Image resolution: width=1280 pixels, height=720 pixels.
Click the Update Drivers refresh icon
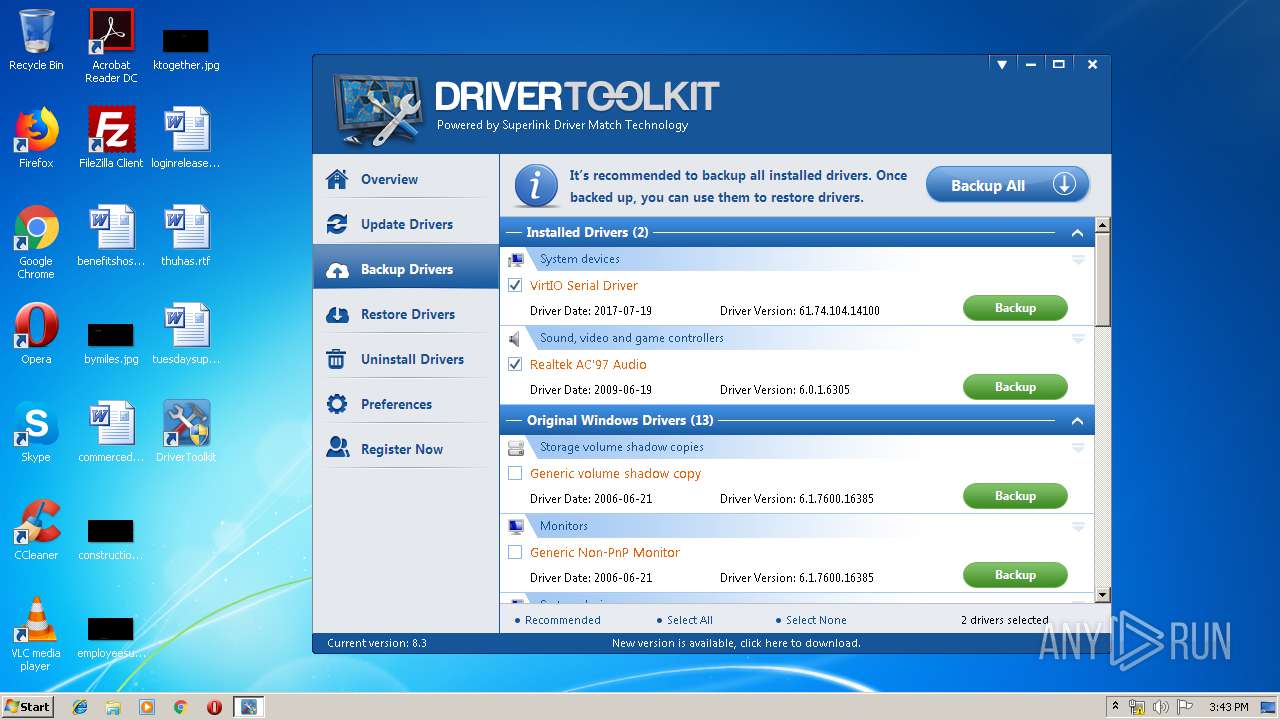[x=337, y=225]
